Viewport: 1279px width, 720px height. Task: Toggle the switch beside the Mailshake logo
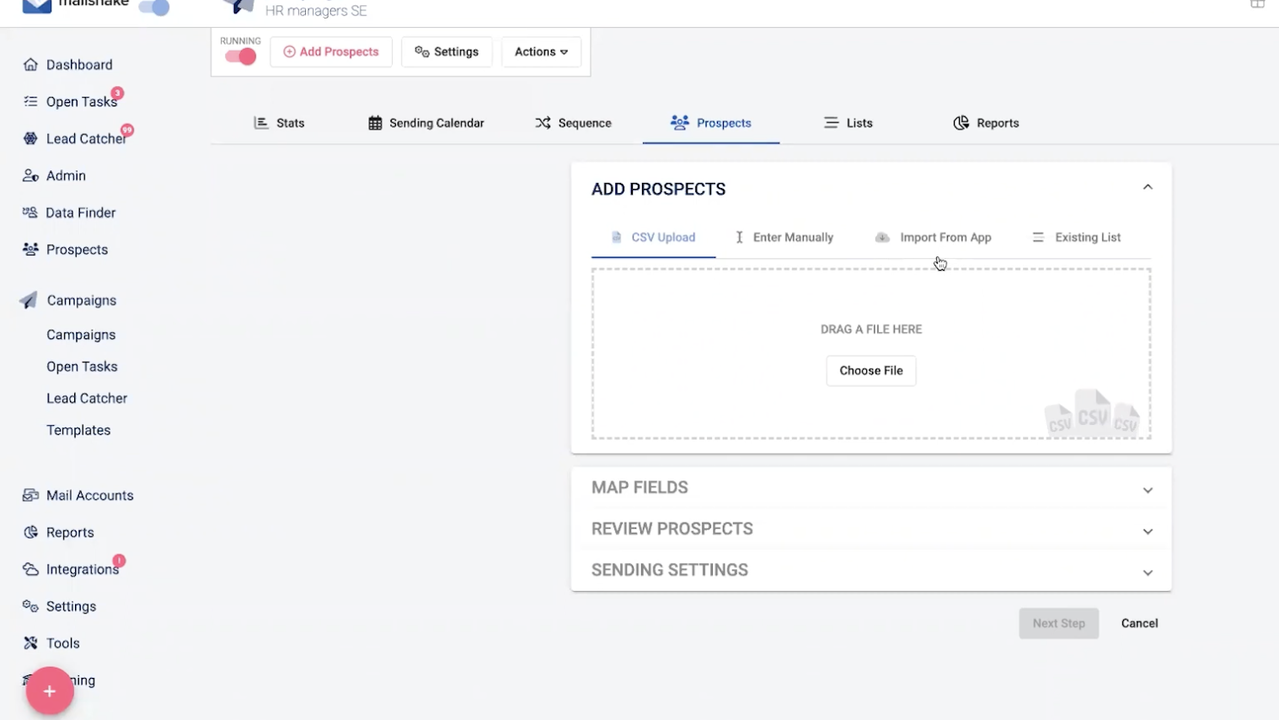click(154, 8)
